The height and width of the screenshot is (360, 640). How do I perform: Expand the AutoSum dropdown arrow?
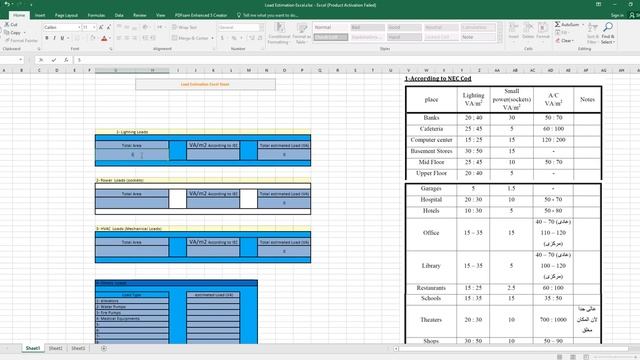pyautogui.click(x=582, y=25)
